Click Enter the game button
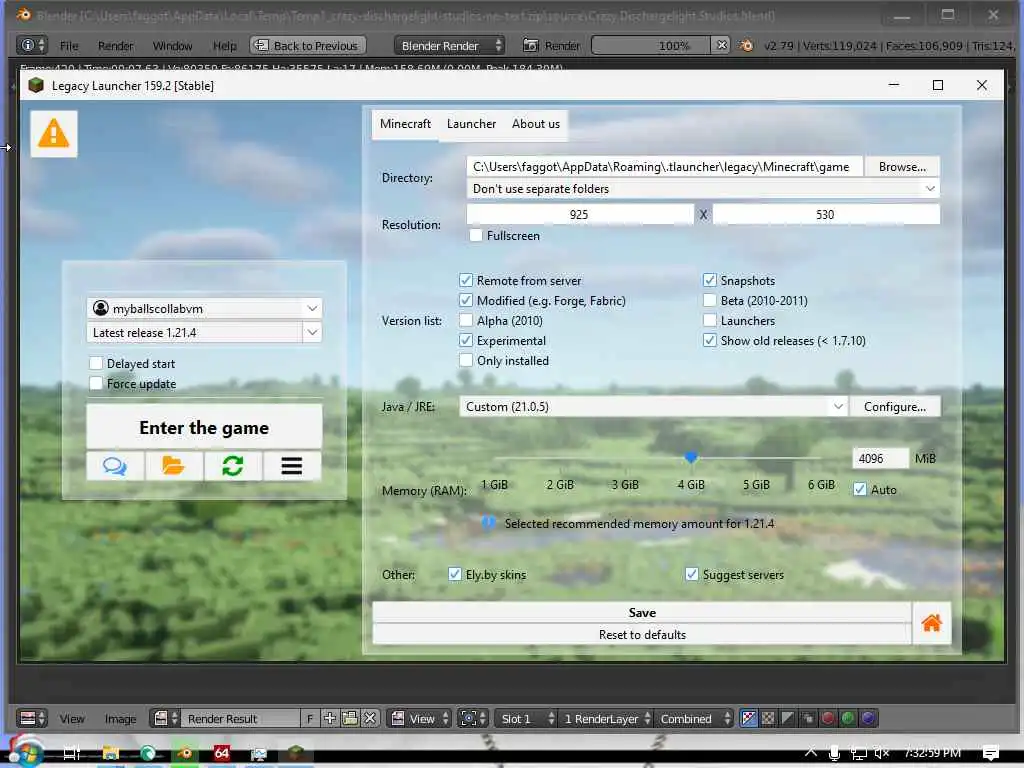1024x768 pixels. pyautogui.click(x=204, y=427)
